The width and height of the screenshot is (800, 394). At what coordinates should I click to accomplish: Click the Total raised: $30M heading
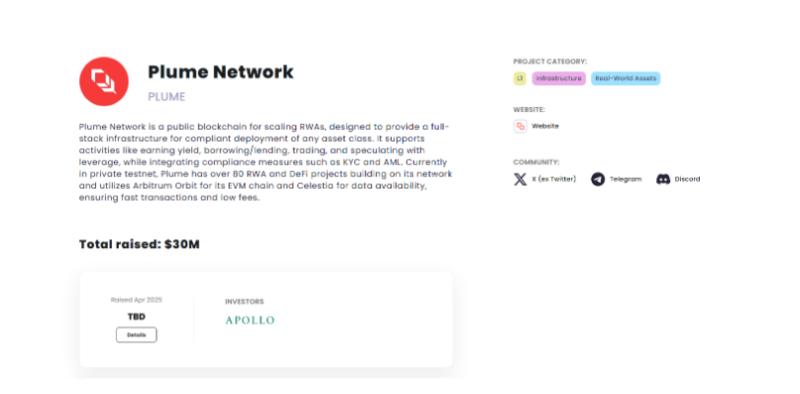139,244
